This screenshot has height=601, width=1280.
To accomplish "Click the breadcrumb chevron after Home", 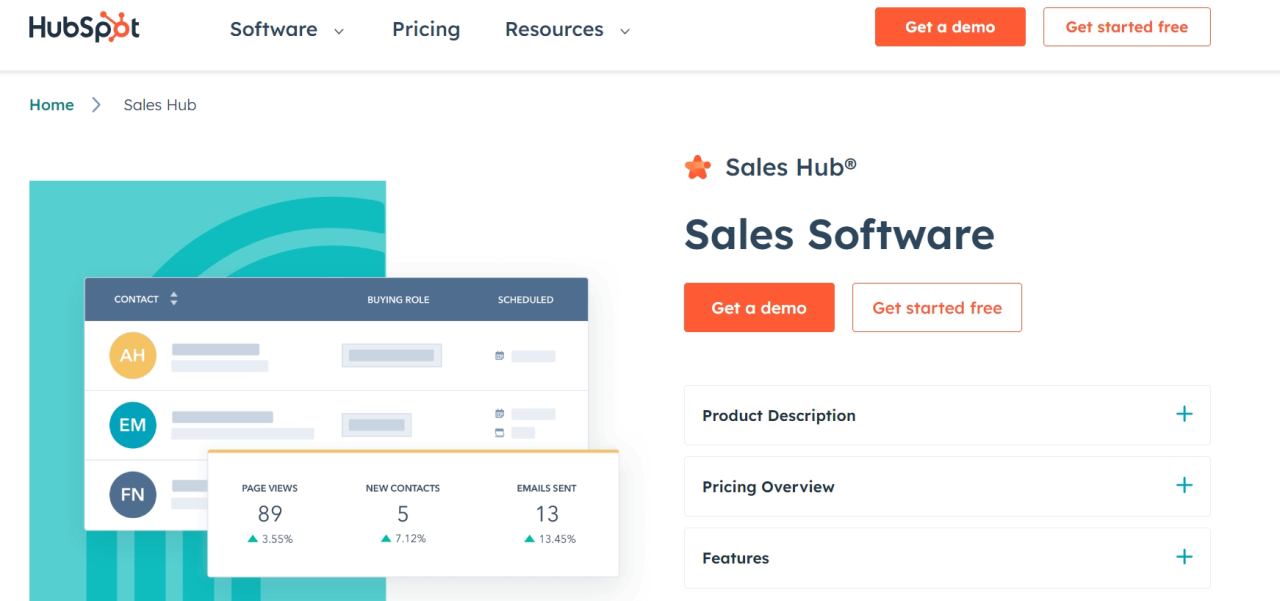I will click(96, 104).
